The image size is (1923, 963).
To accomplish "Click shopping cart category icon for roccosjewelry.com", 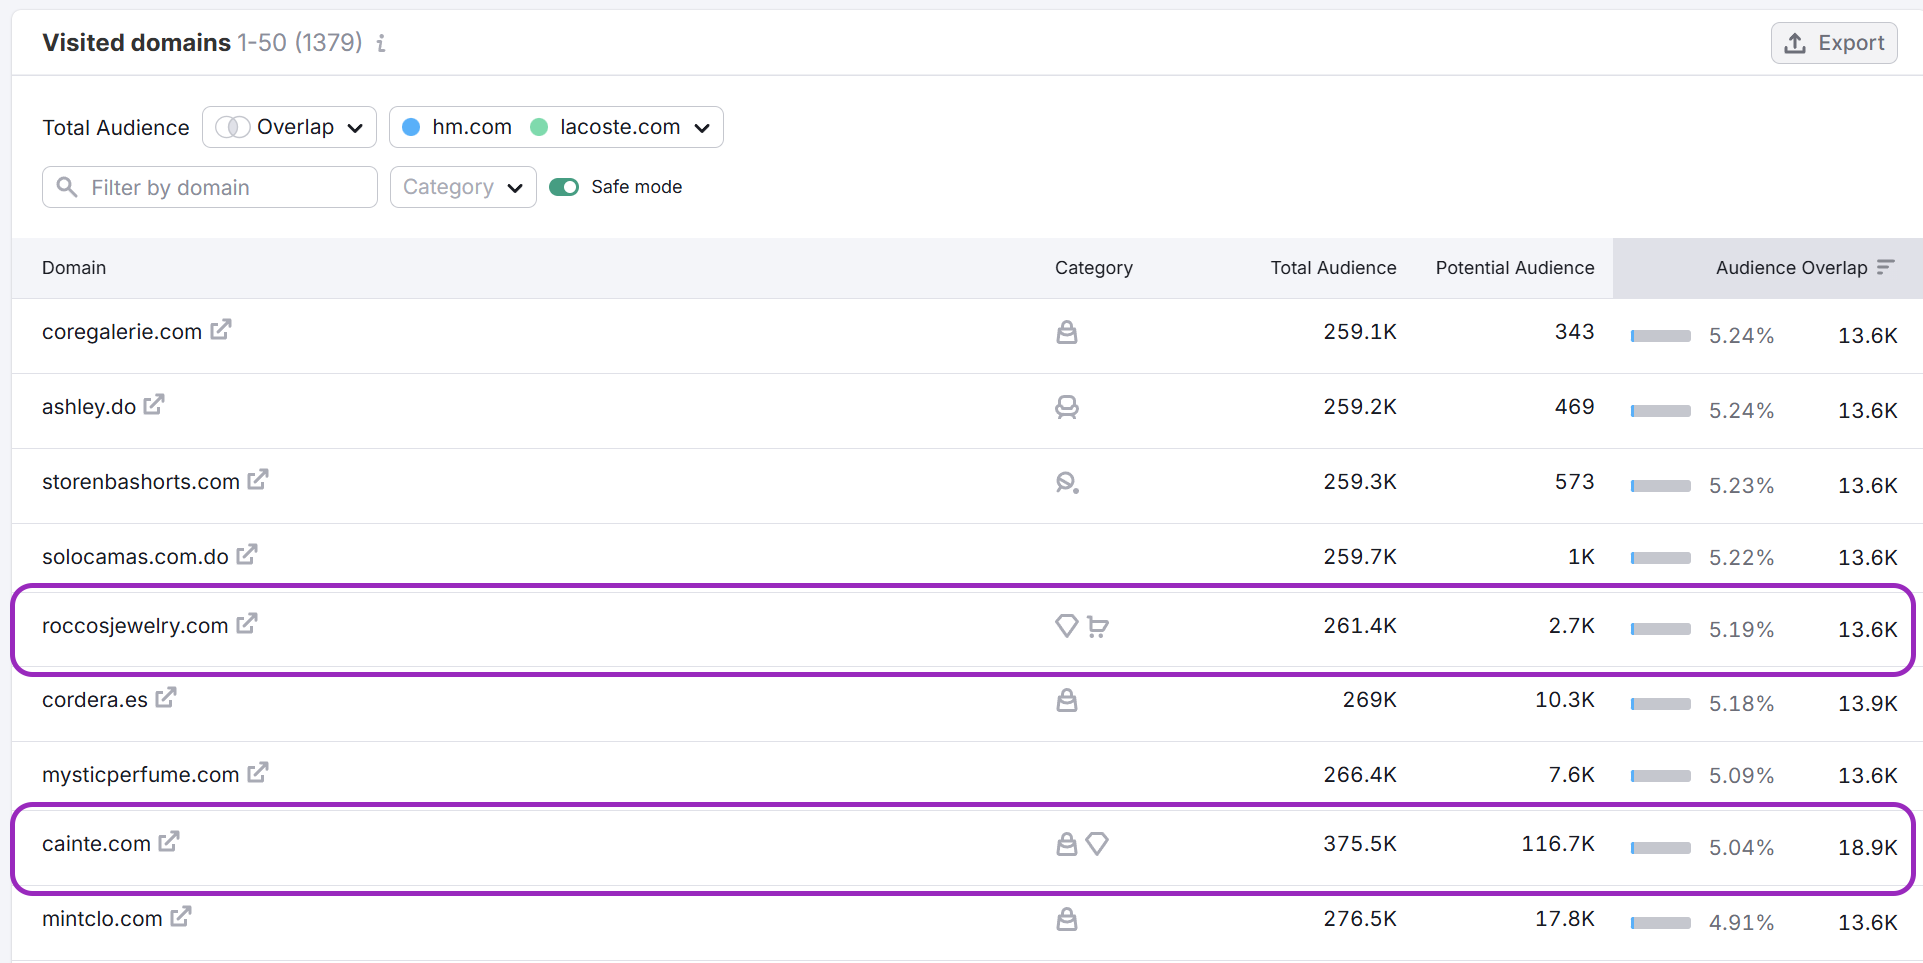I will point(1098,626).
